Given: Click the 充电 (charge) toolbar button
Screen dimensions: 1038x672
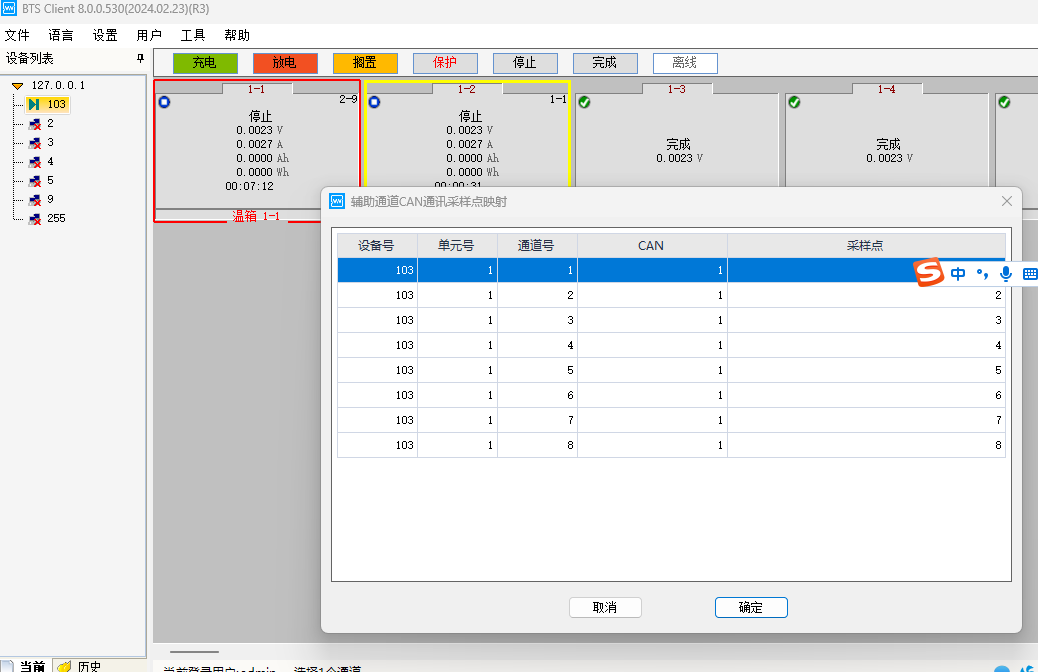Looking at the screenshot, I should pyautogui.click(x=205, y=62).
